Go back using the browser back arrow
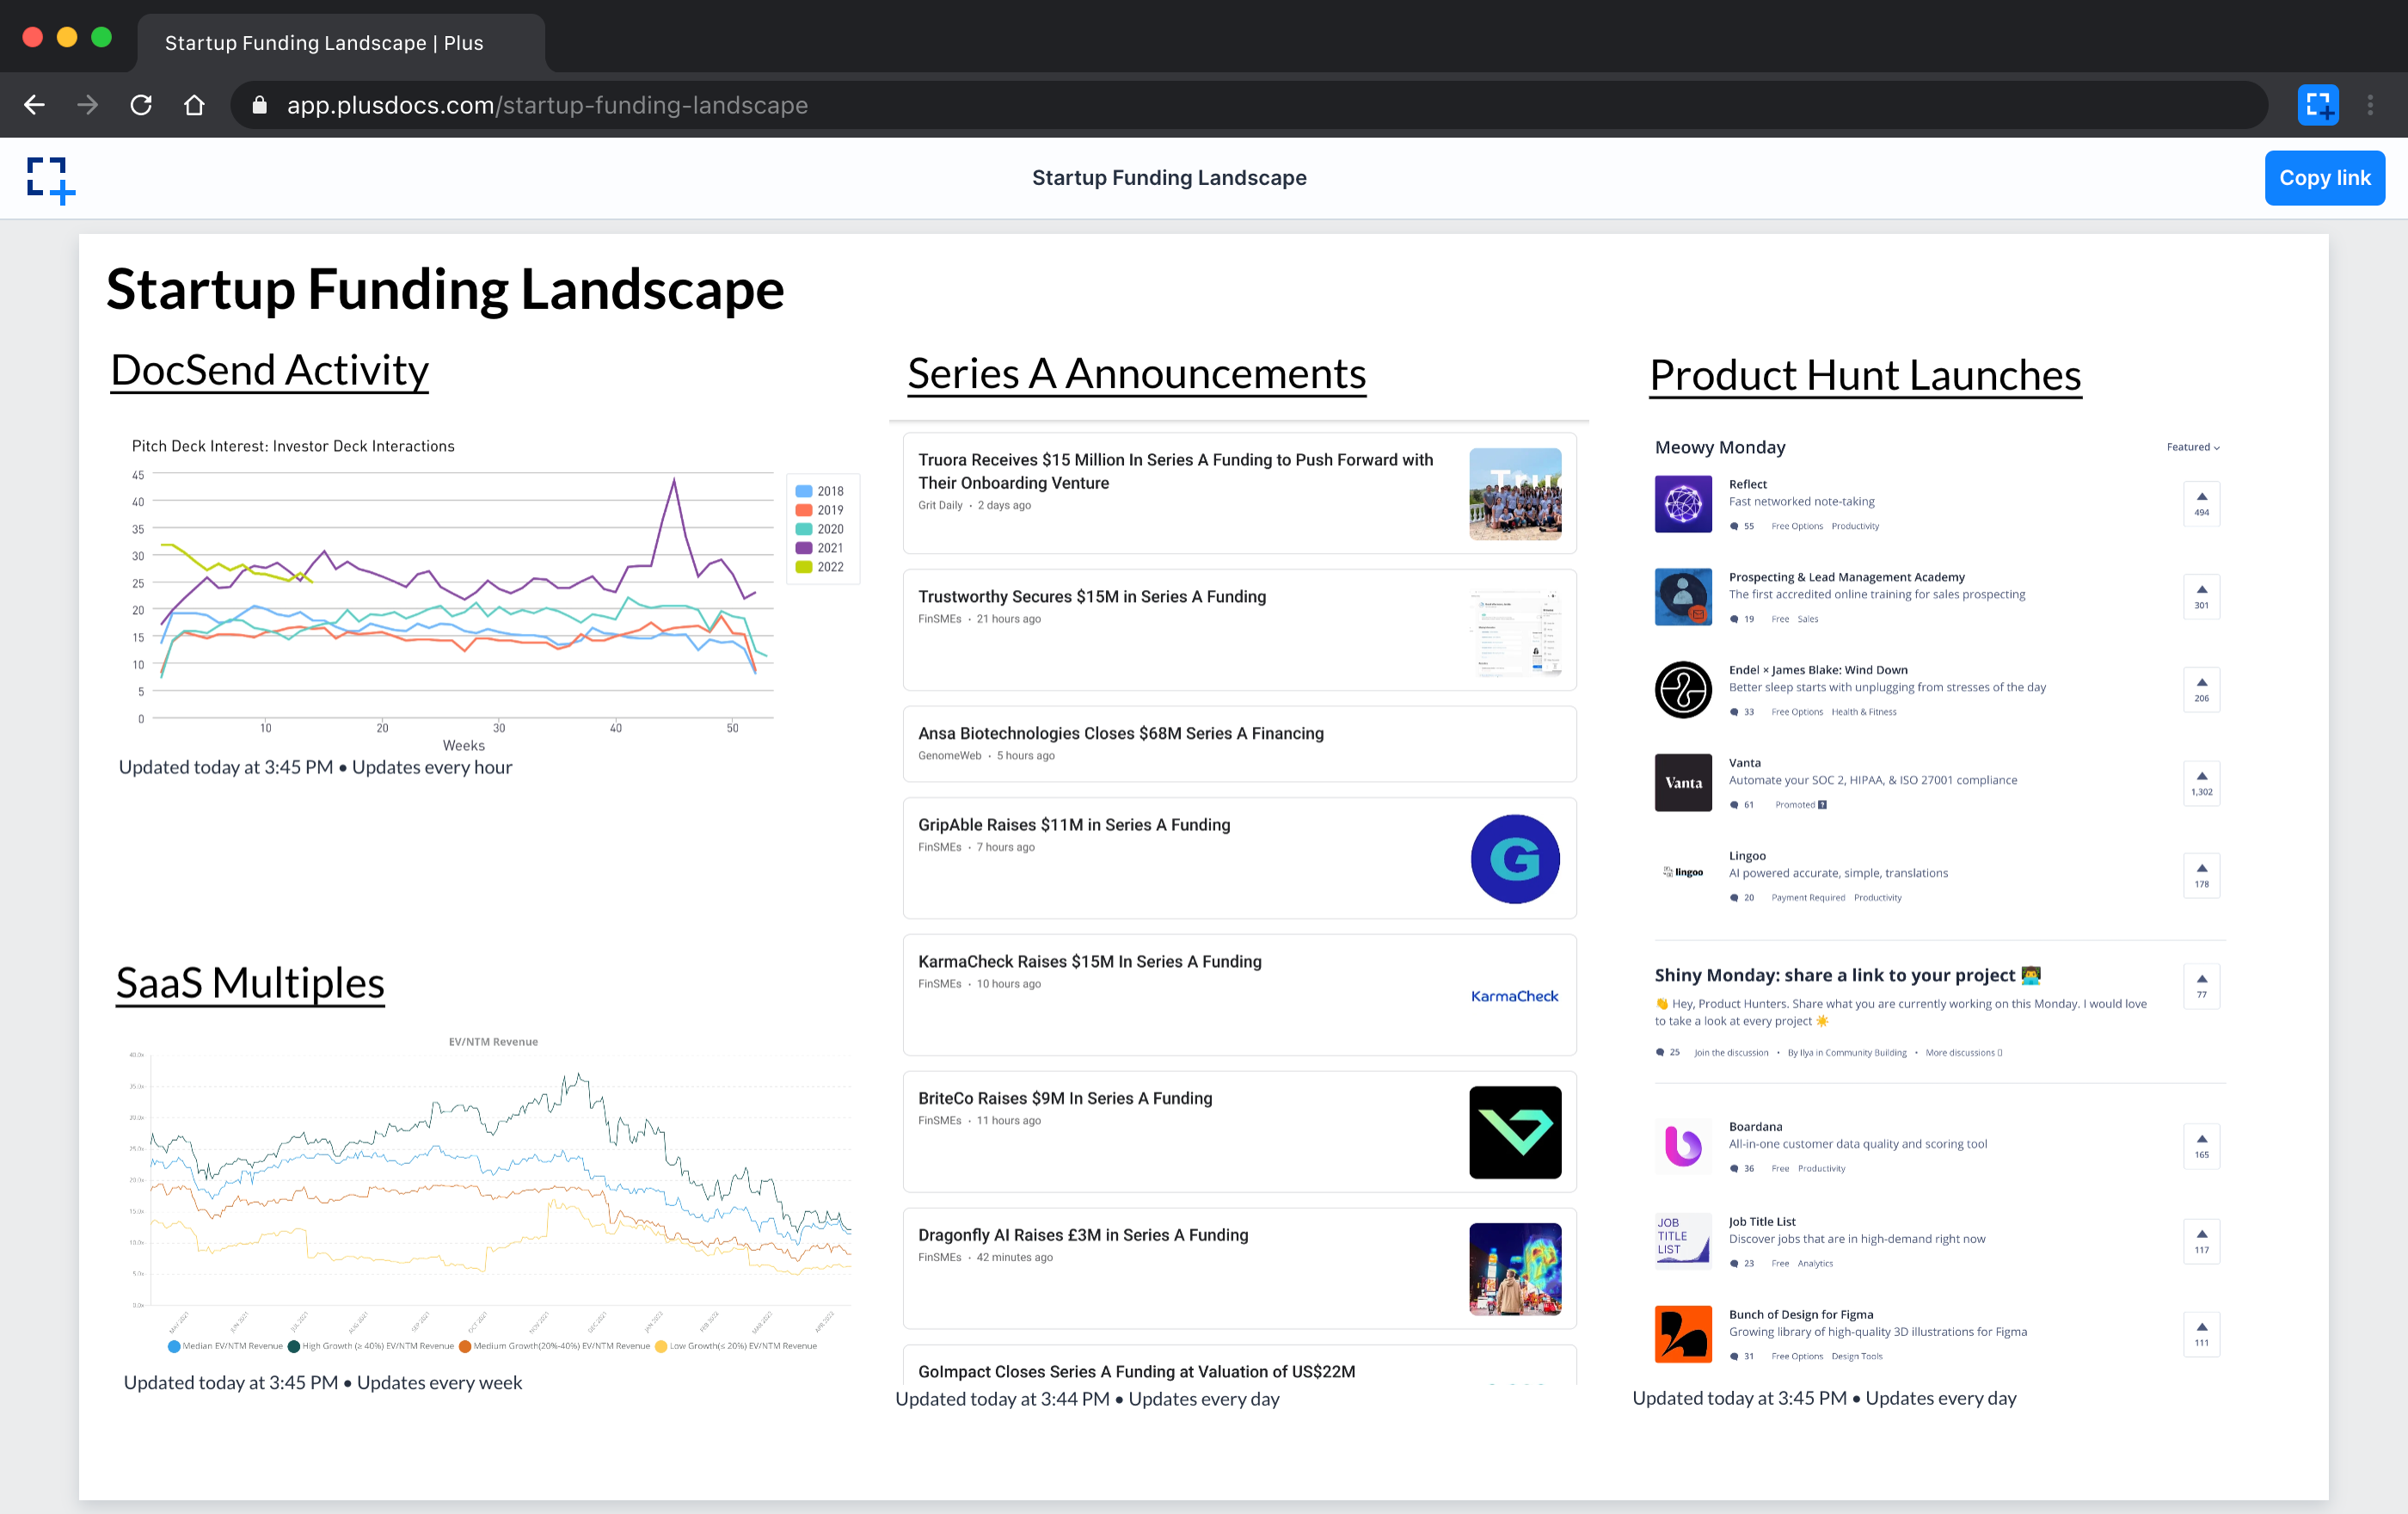This screenshot has width=2408, height=1514. pyautogui.click(x=34, y=105)
